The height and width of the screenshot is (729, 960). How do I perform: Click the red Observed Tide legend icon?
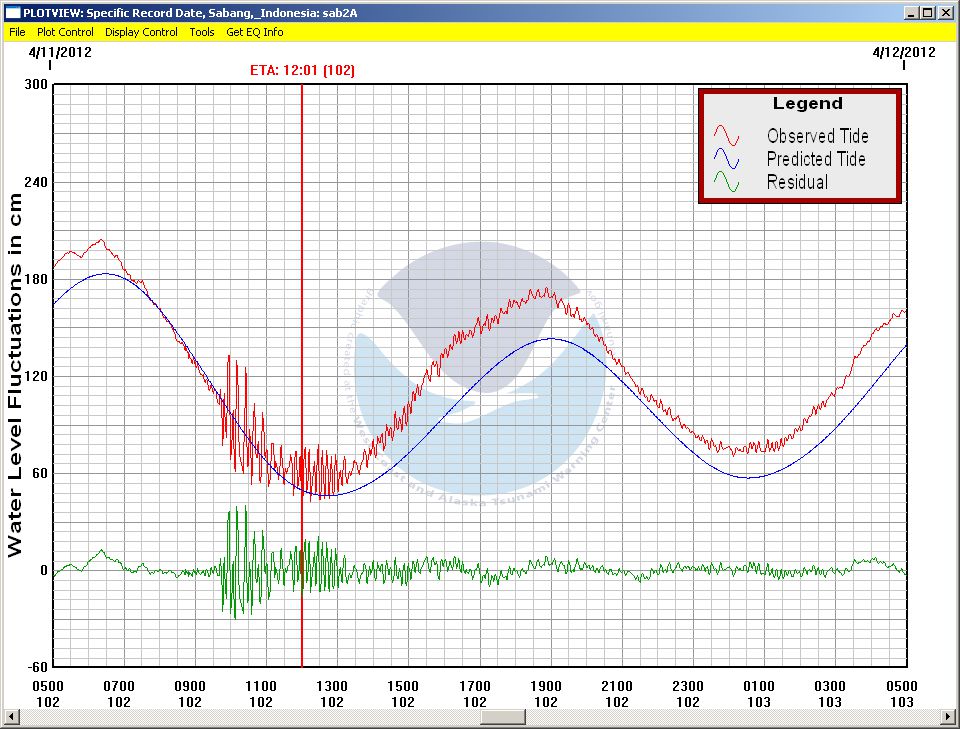[726, 136]
